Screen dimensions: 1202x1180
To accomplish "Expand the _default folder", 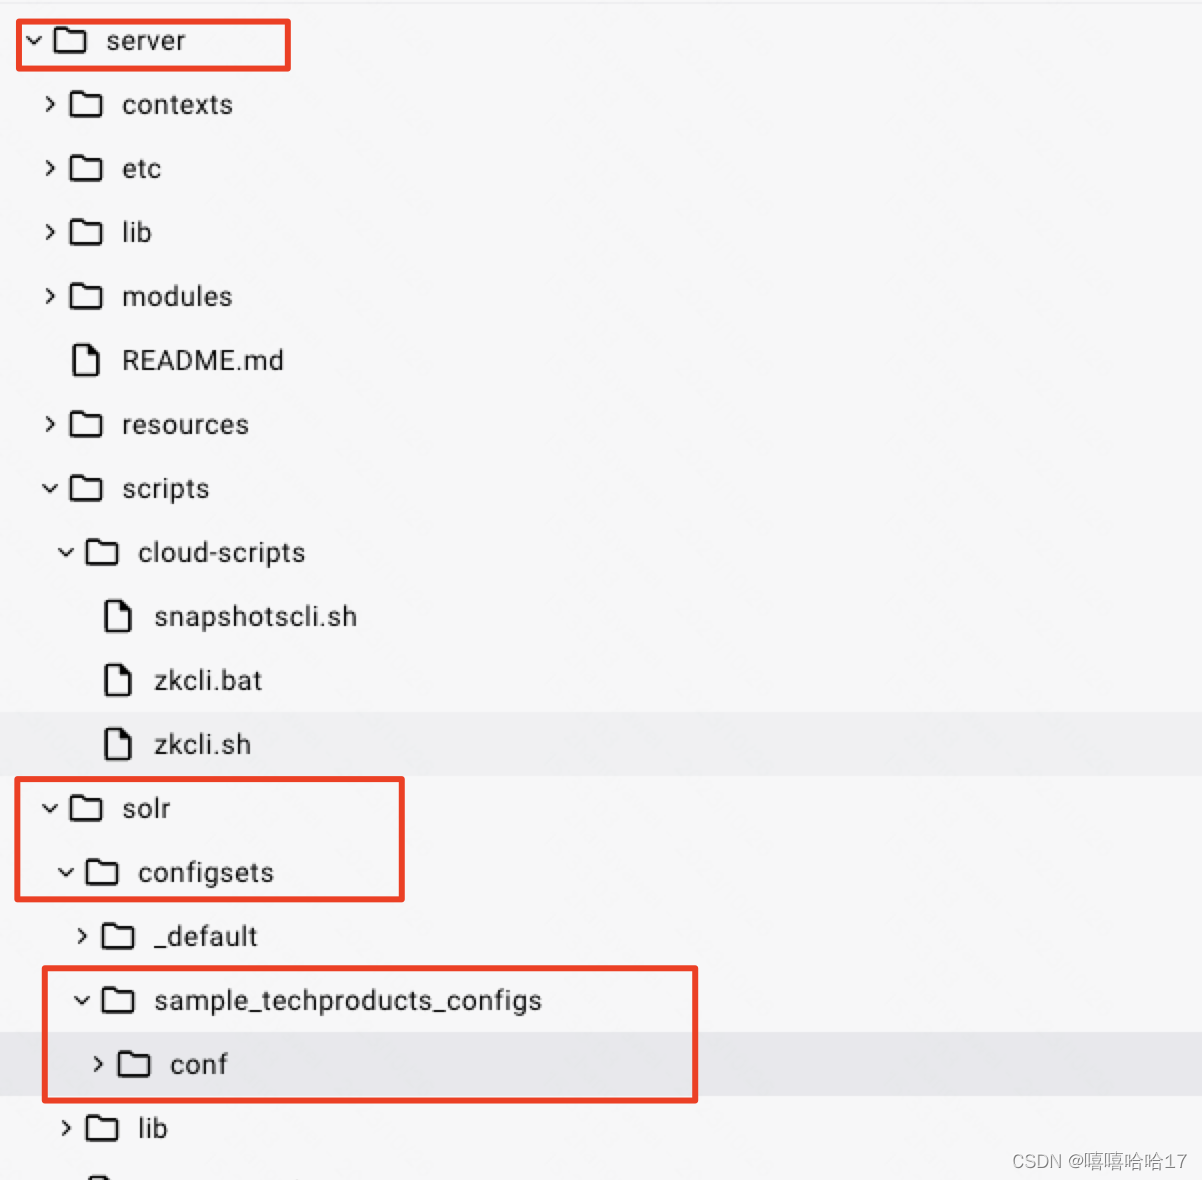I will click(x=82, y=936).
